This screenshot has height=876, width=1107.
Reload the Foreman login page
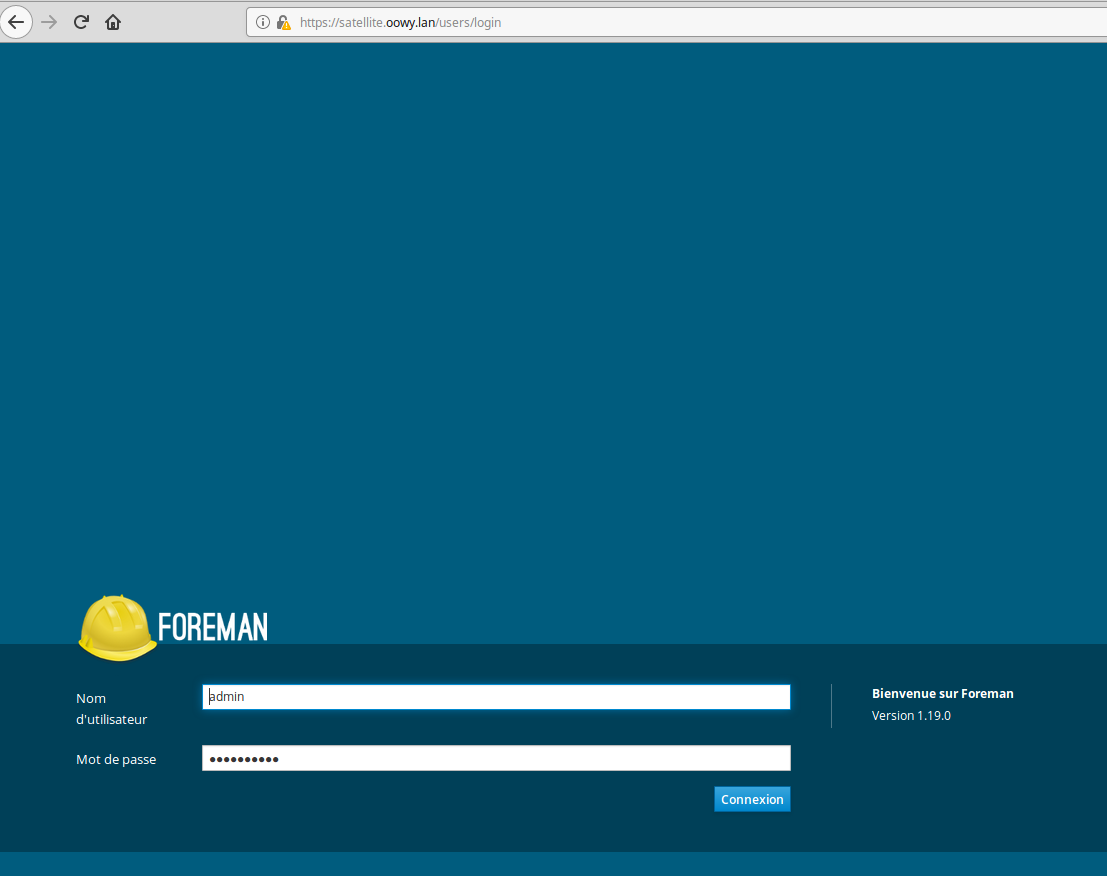(81, 22)
